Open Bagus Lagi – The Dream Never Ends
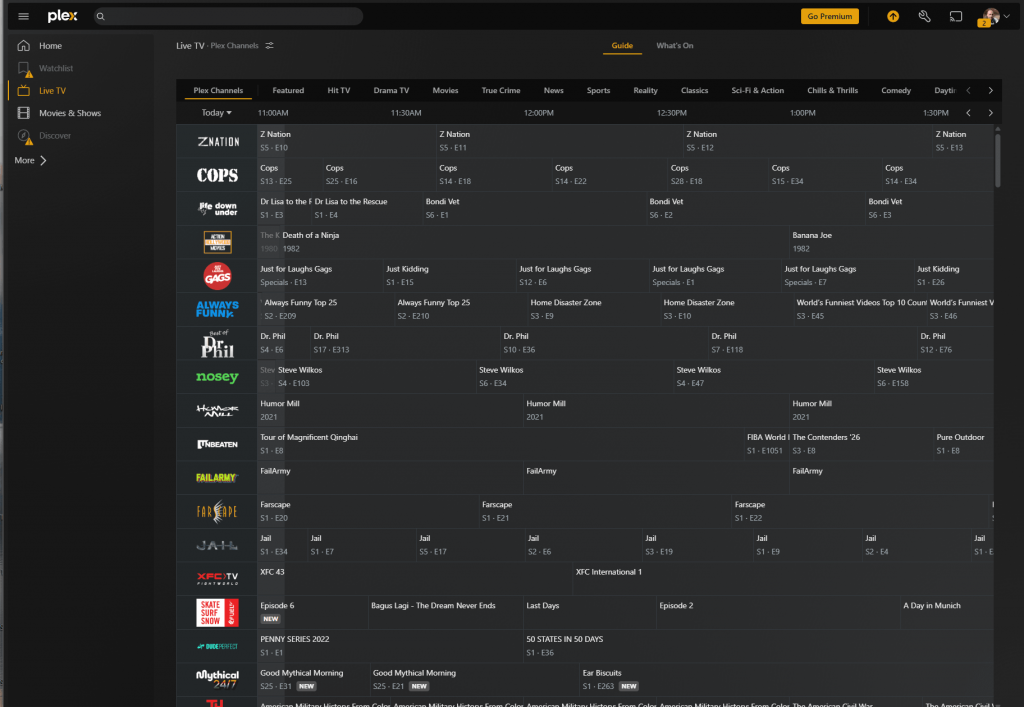Viewport: 1024px width, 707px height. [x=445, y=613]
